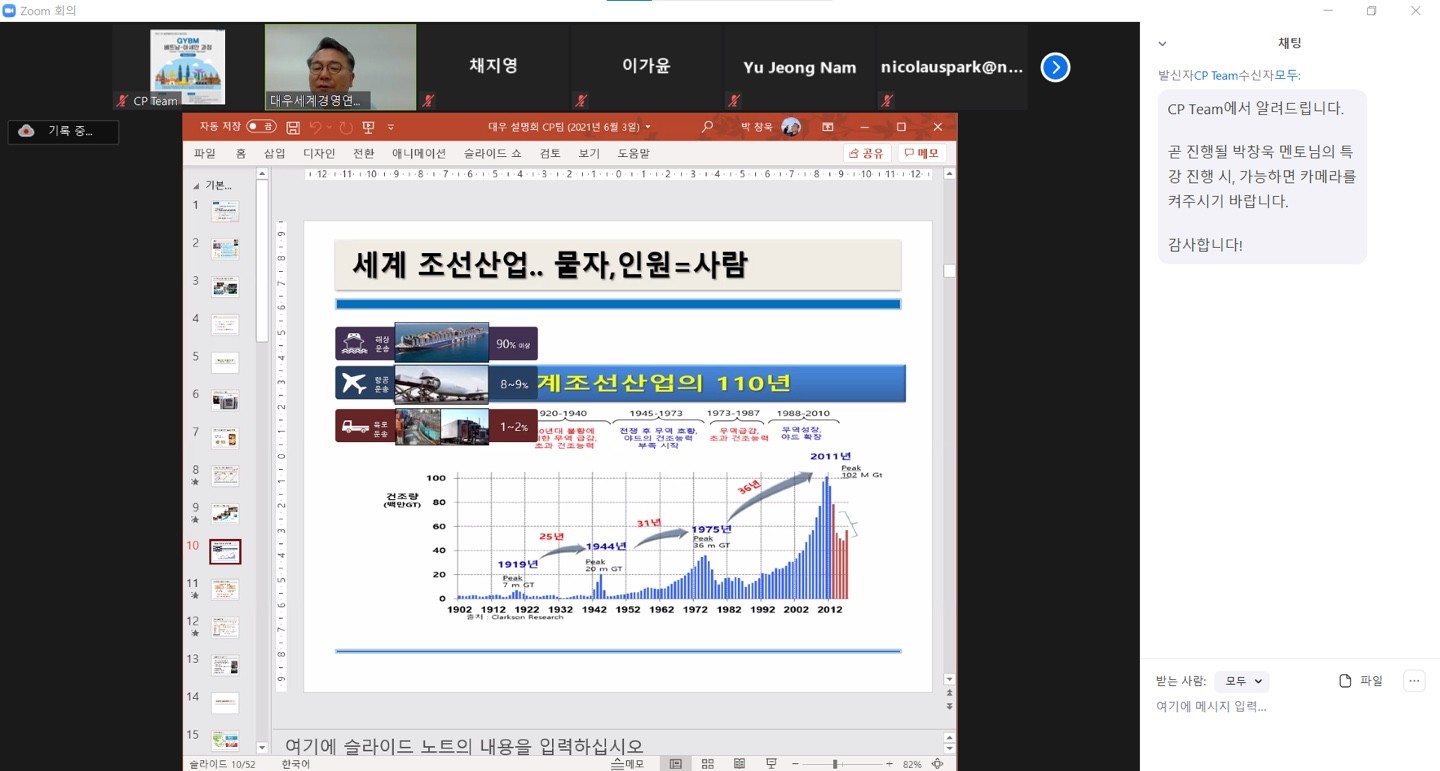This screenshot has height=771, width=1440.
Task: Collapse the 기본... section in slide panel
Action: 197,185
